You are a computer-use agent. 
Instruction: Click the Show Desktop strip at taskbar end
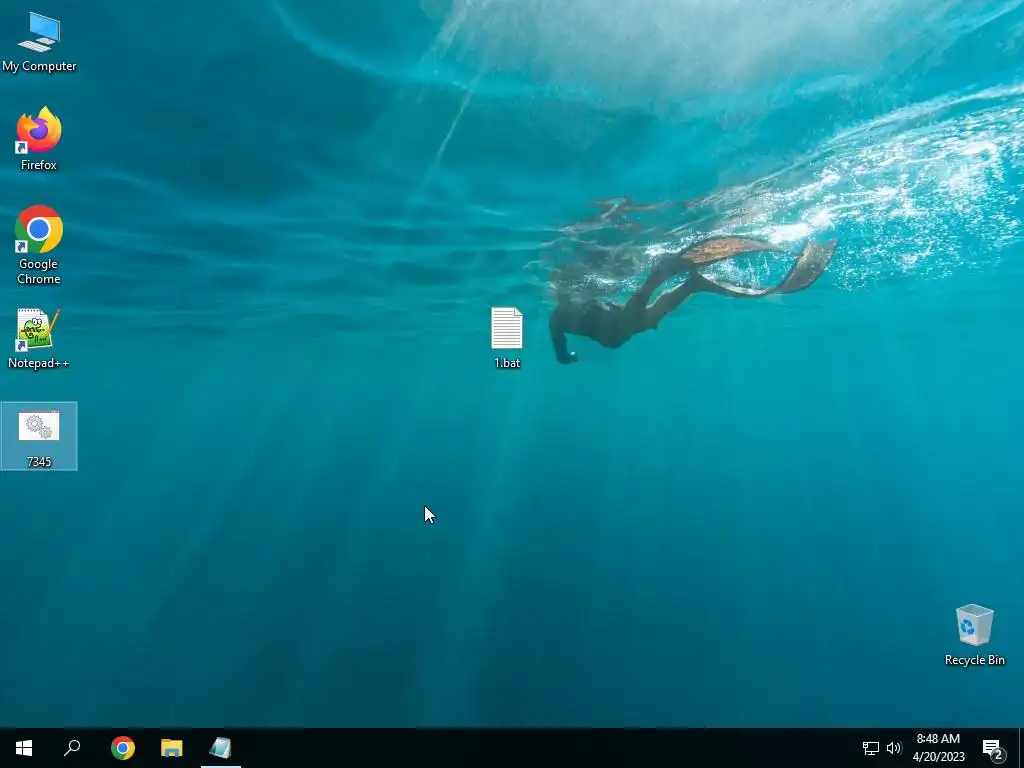pos(1021,748)
